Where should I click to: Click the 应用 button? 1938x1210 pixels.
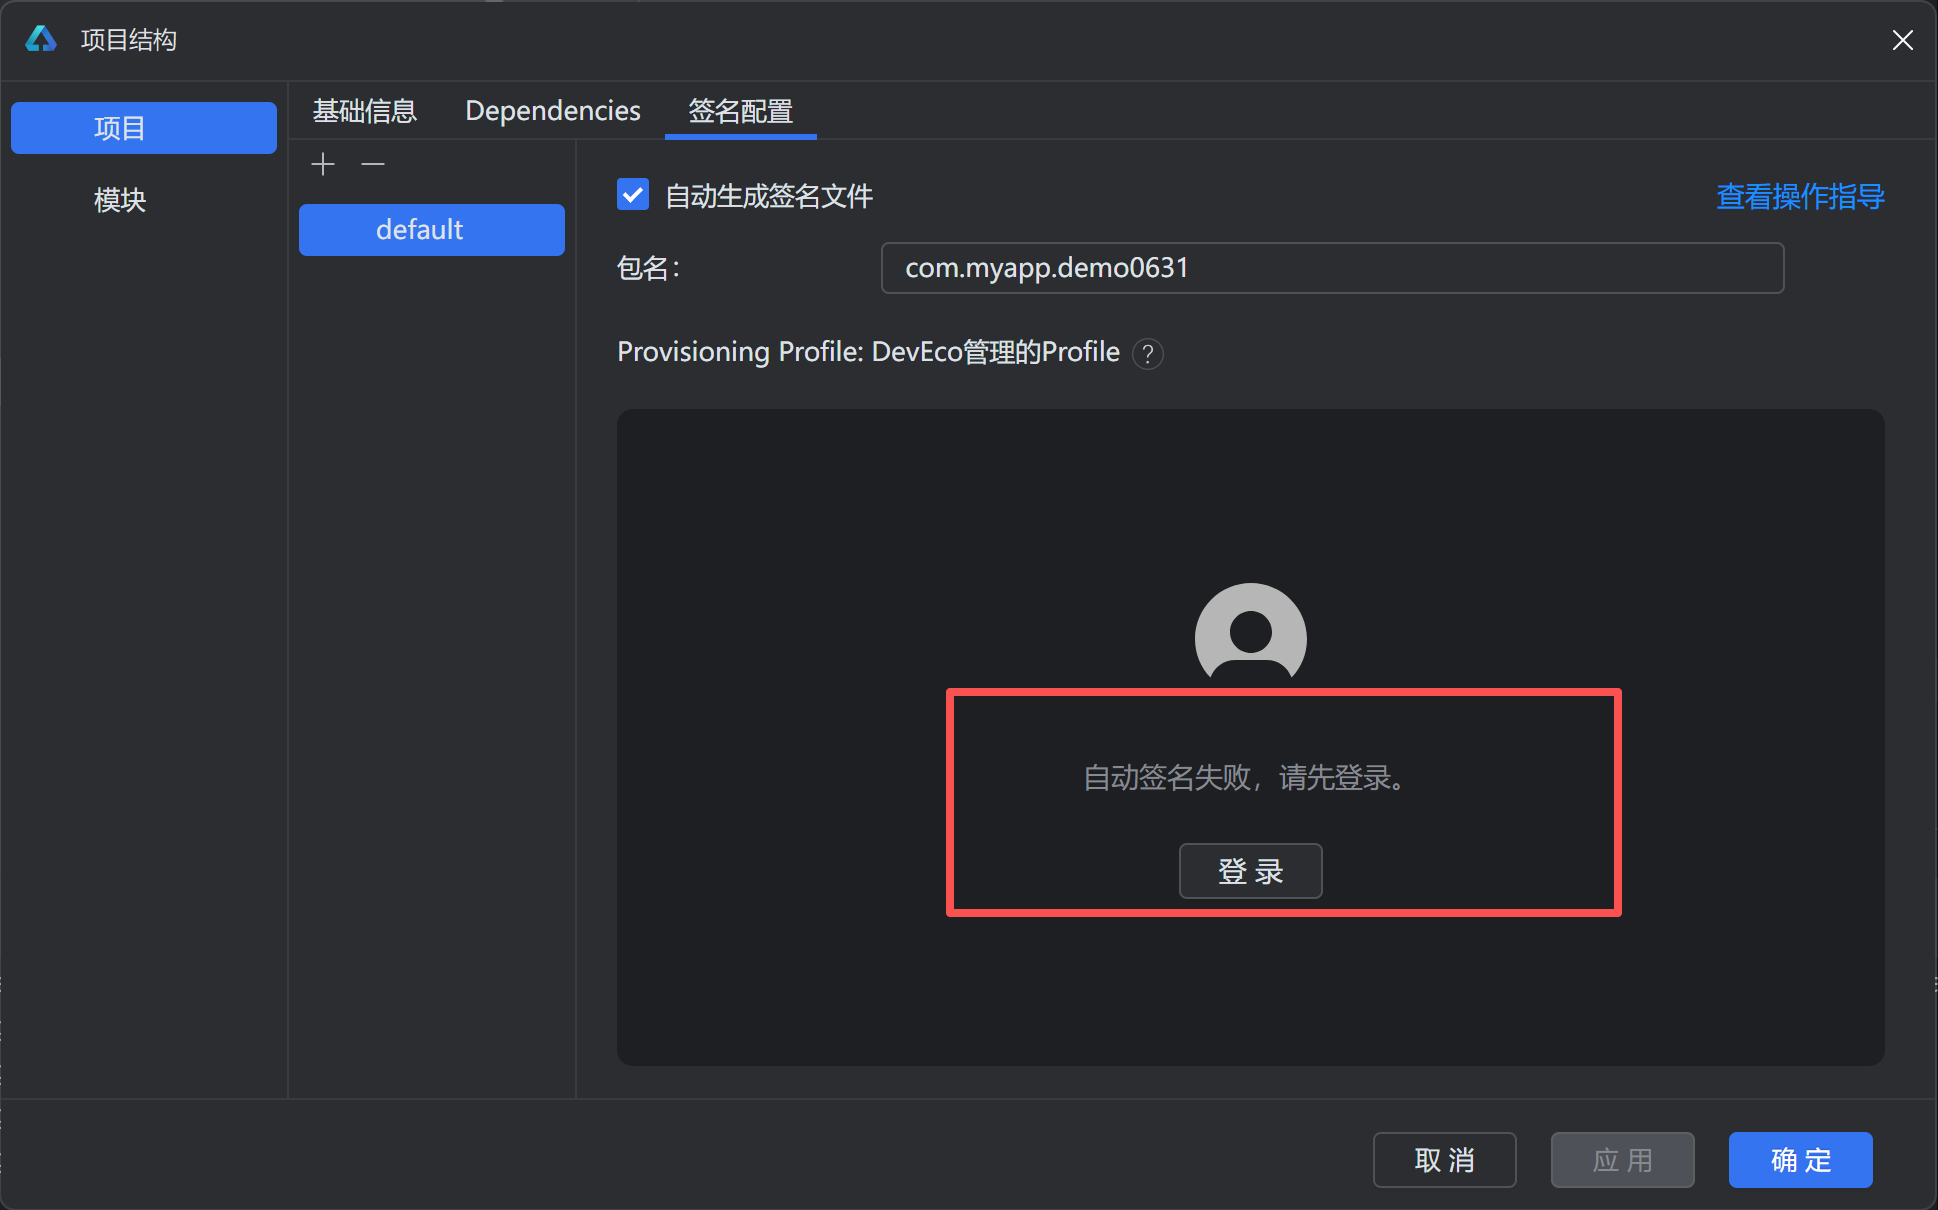point(1623,1160)
